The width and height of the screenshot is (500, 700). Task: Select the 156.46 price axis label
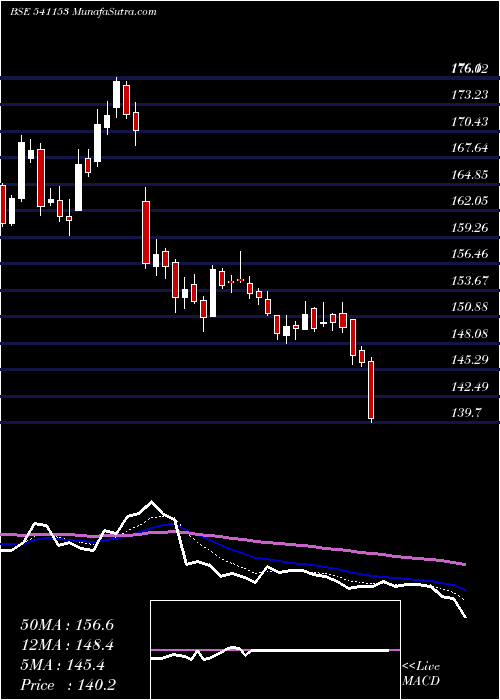[x=470, y=254]
